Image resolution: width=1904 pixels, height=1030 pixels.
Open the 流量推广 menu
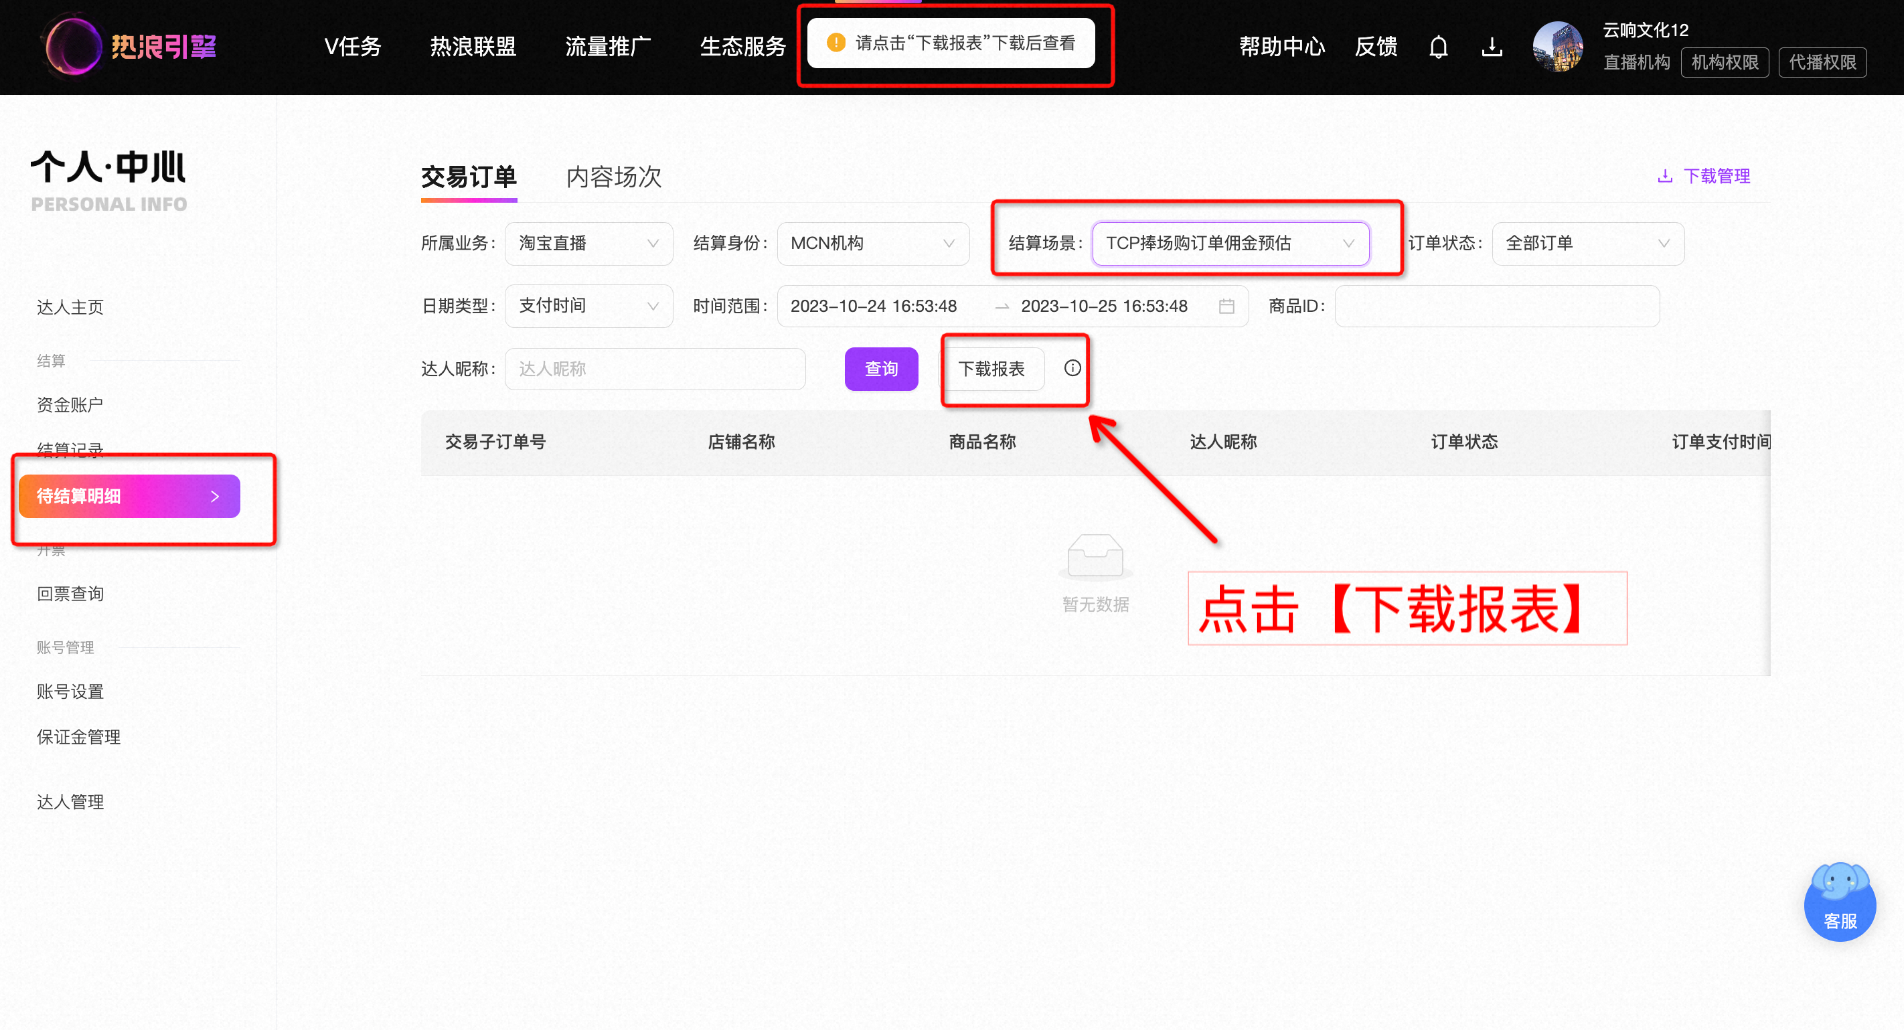pyautogui.click(x=608, y=47)
